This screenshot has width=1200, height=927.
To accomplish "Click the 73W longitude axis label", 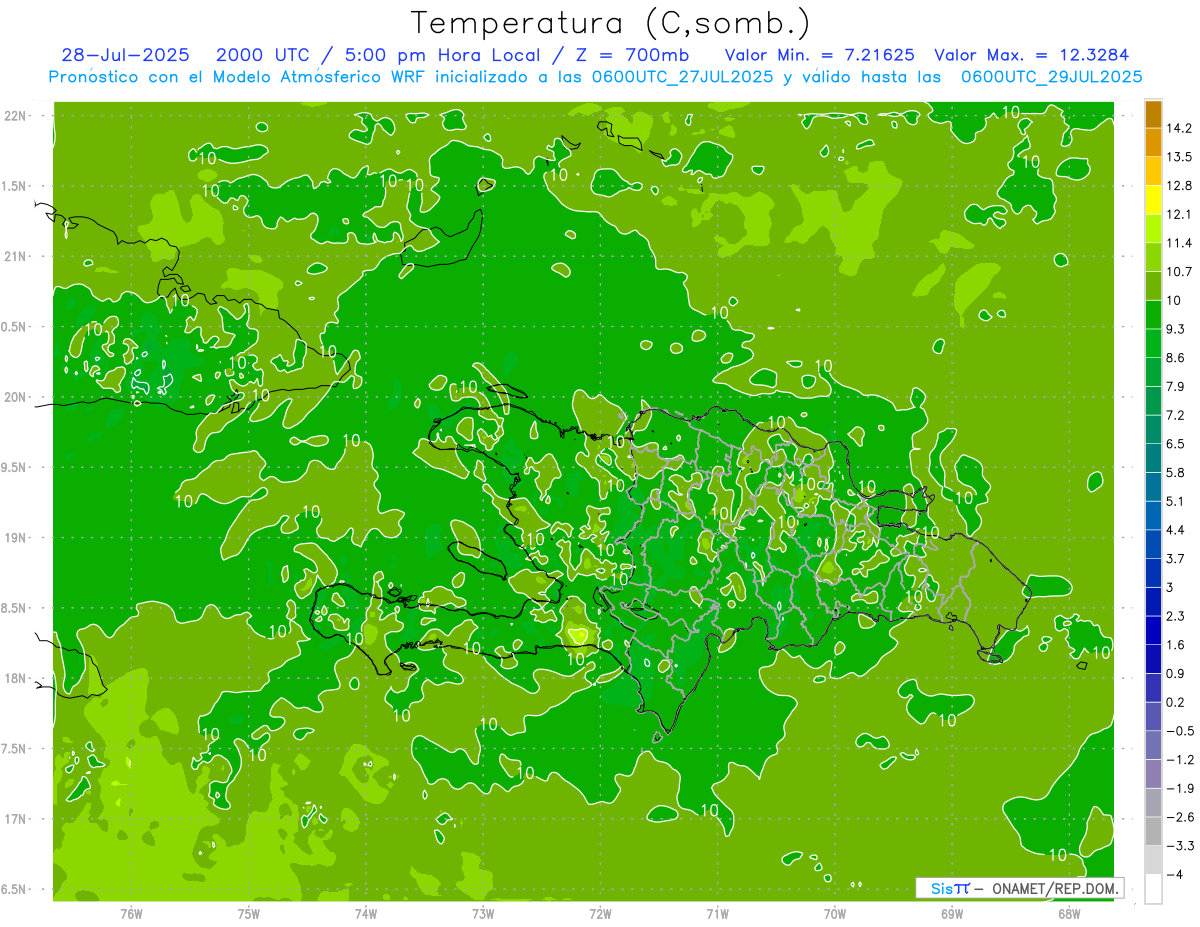I will (483, 913).
